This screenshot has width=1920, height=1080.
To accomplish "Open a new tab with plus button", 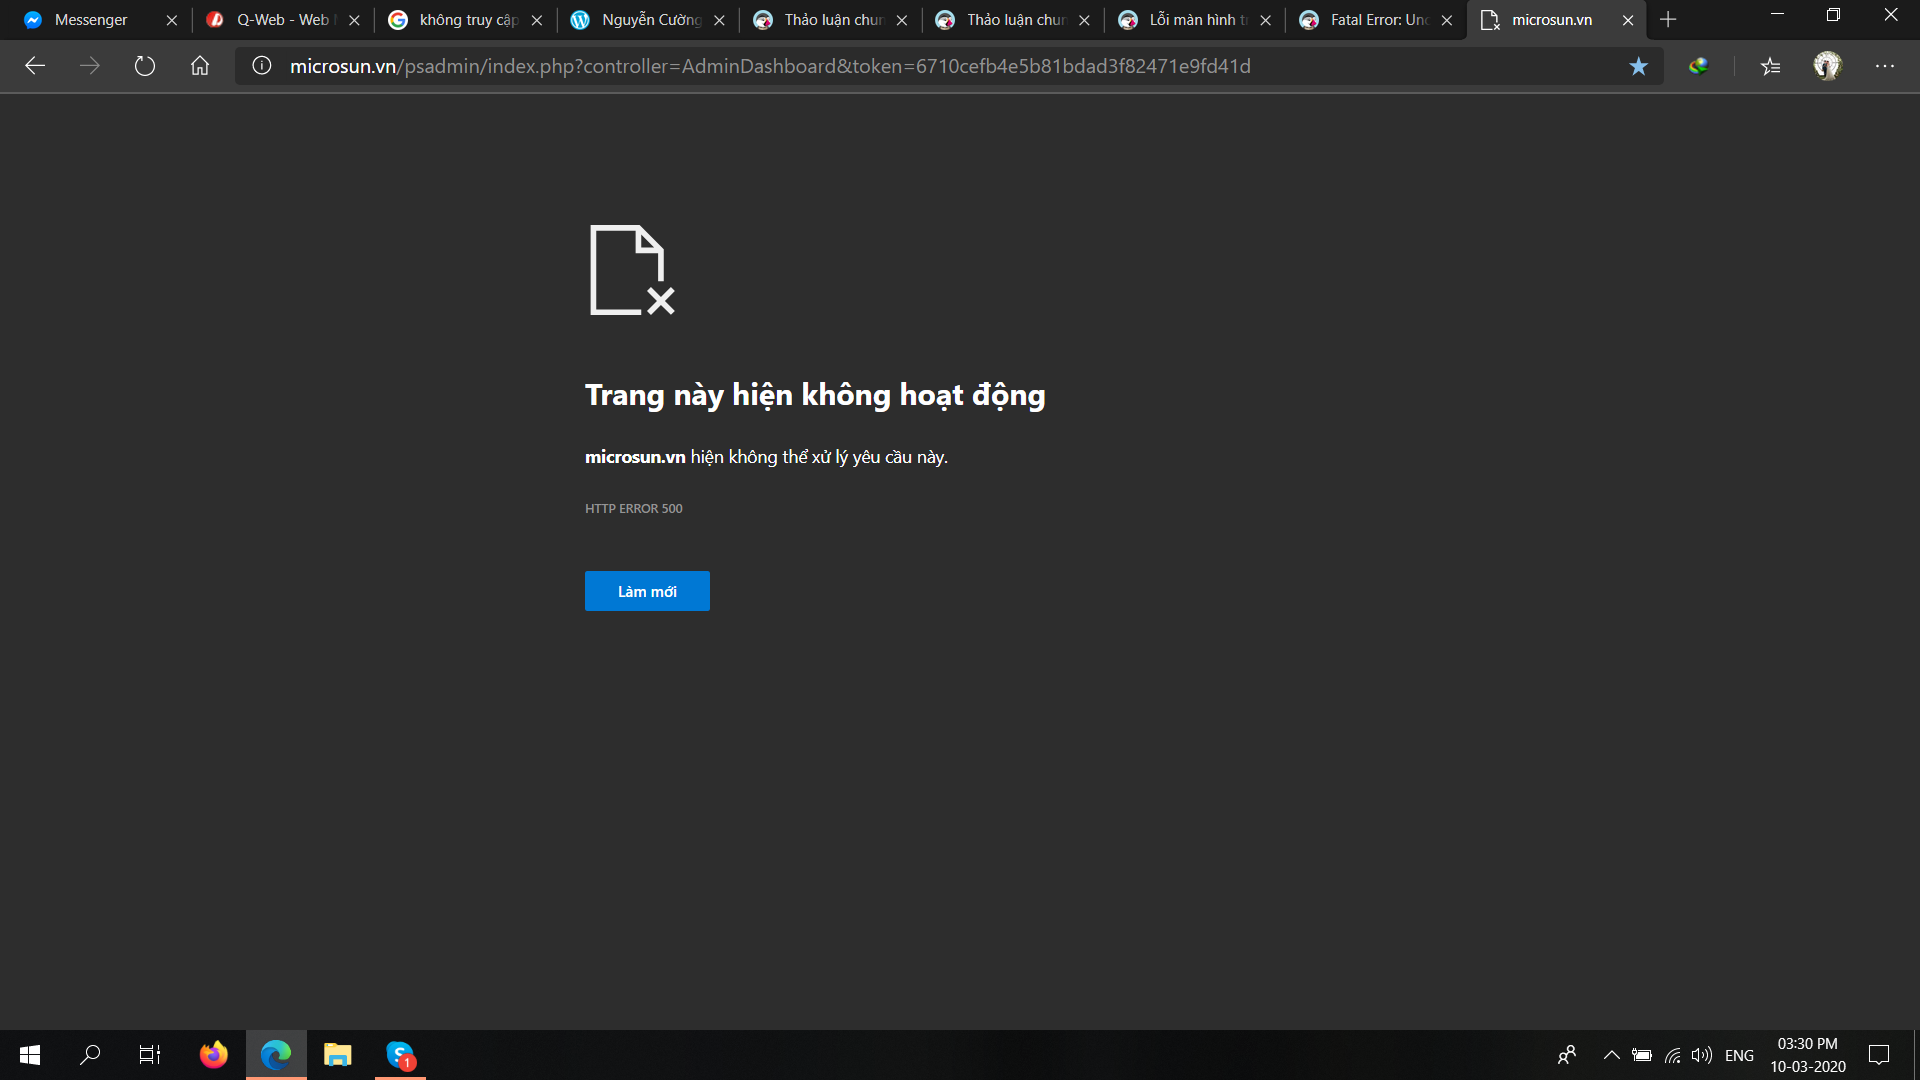I will point(1668,20).
